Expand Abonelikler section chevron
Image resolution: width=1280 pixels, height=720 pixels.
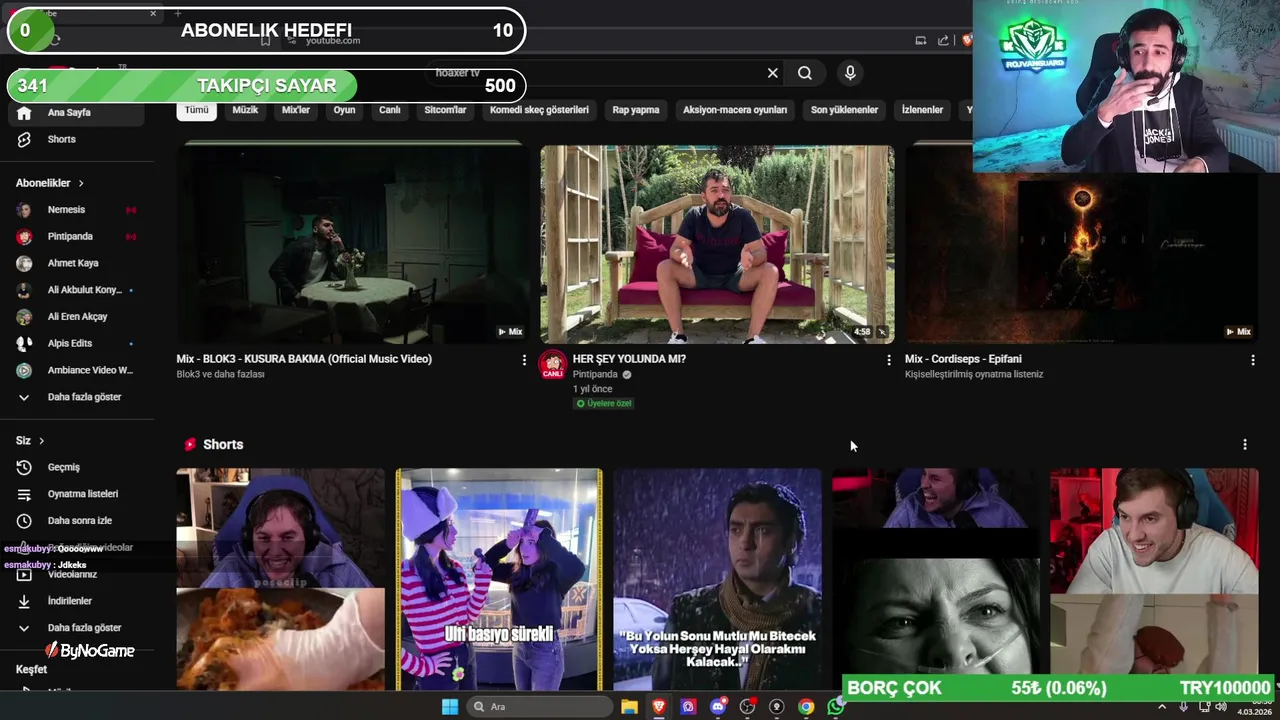(81, 183)
